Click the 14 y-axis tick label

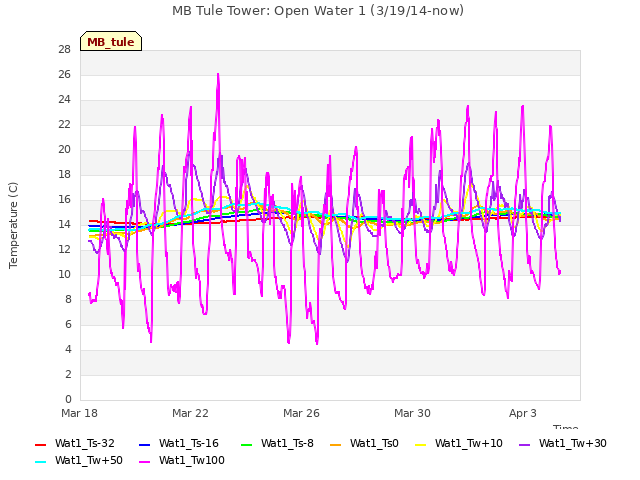click(x=65, y=224)
